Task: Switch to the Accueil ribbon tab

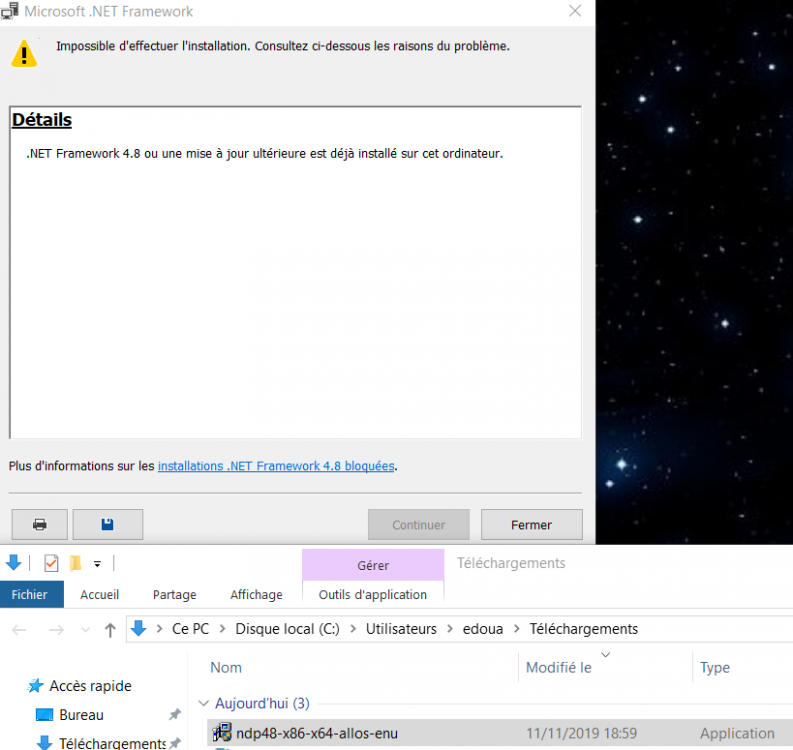Action: click(x=100, y=594)
